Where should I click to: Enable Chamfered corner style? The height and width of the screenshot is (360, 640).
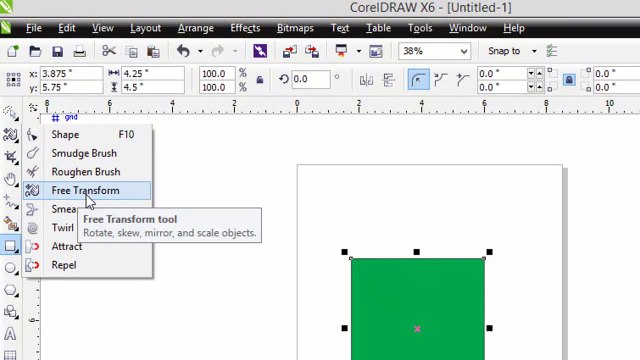pyautogui.click(x=462, y=80)
